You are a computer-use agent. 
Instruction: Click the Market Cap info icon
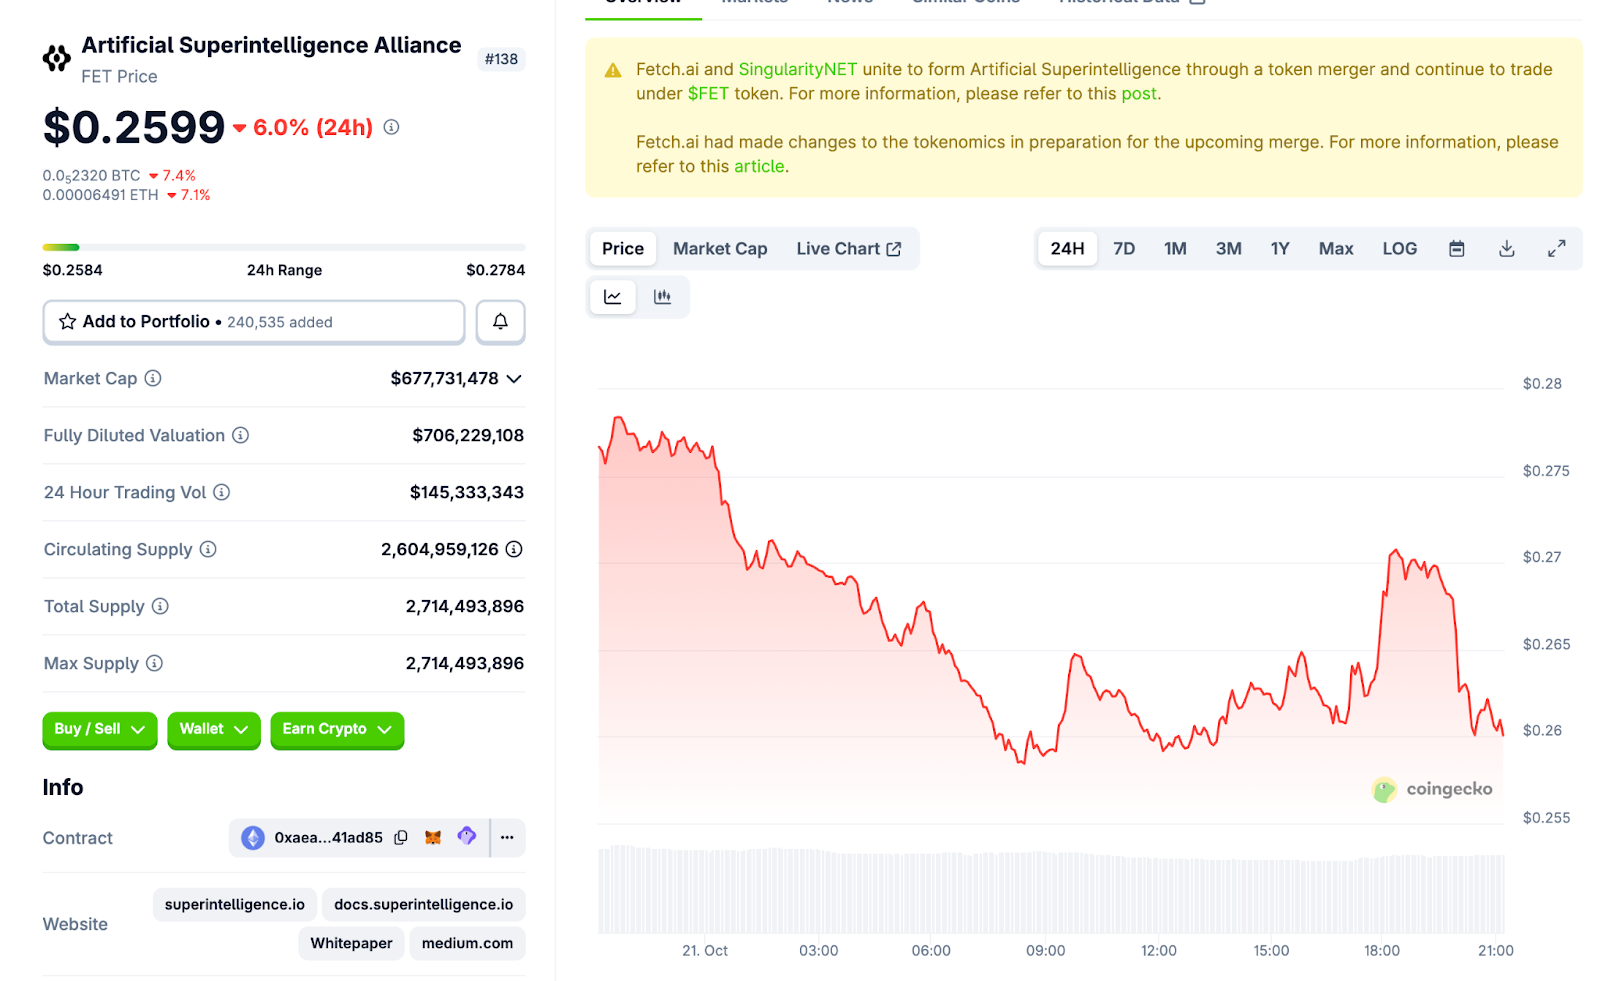[153, 379]
